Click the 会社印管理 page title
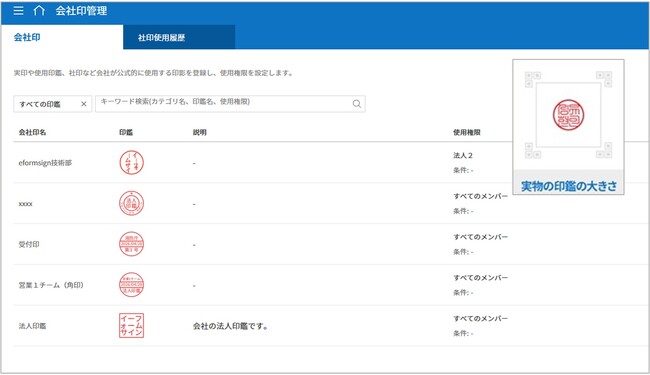 coord(81,11)
